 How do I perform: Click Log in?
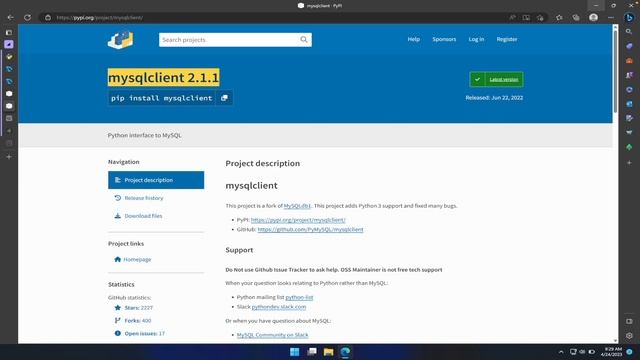(476, 39)
